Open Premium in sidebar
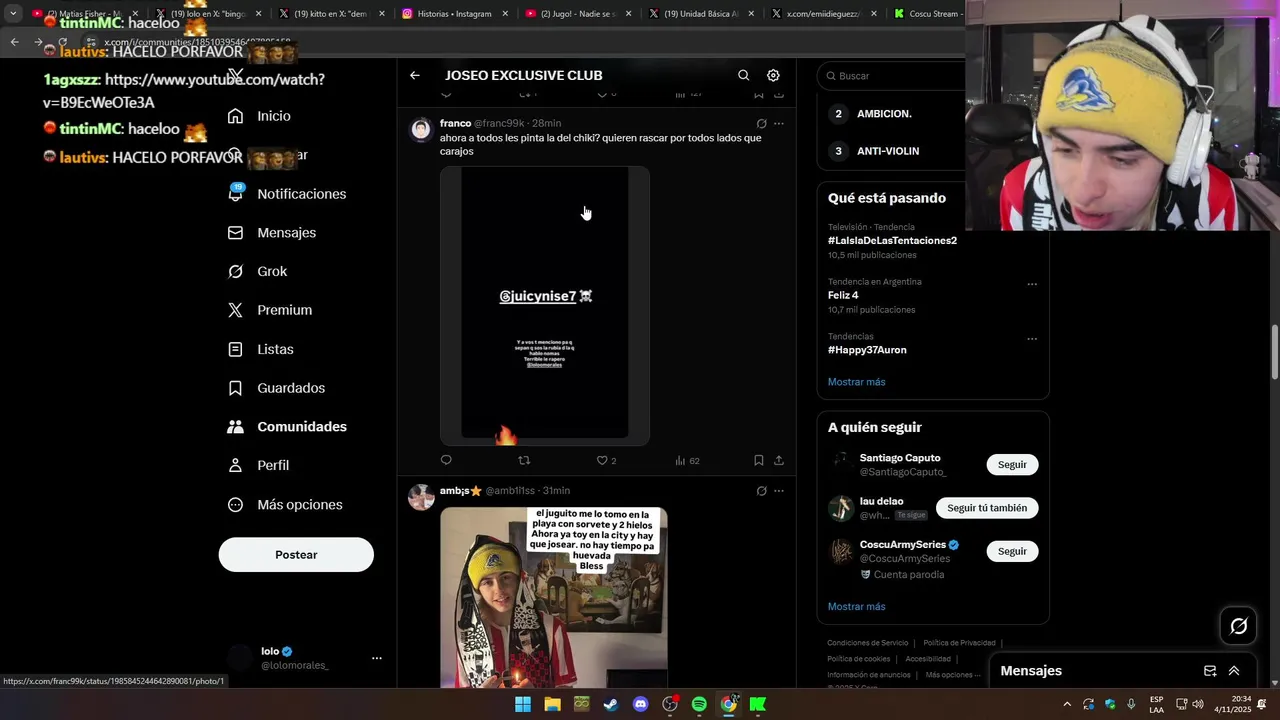1280x720 pixels. (270, 310)
